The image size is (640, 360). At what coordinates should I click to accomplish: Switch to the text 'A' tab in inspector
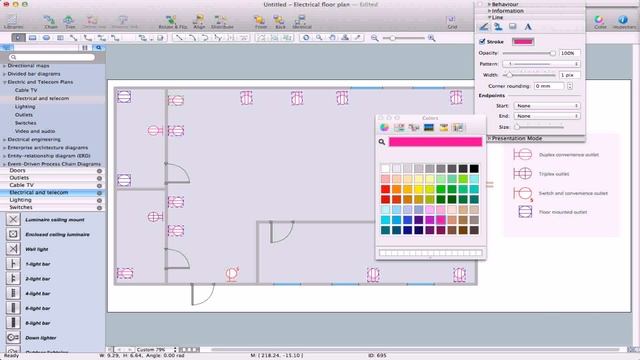[x=528, y=27]
